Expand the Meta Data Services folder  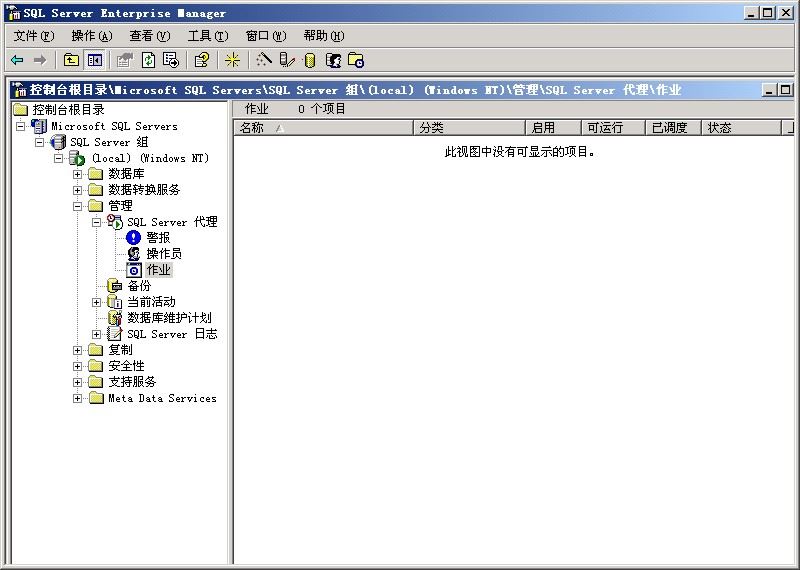[x=77, y=398]
